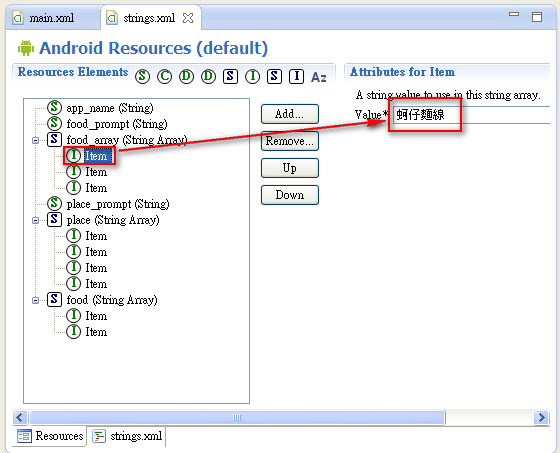
Task: Click the horizontal scrollbar right arrow
Action: [541, 417]
